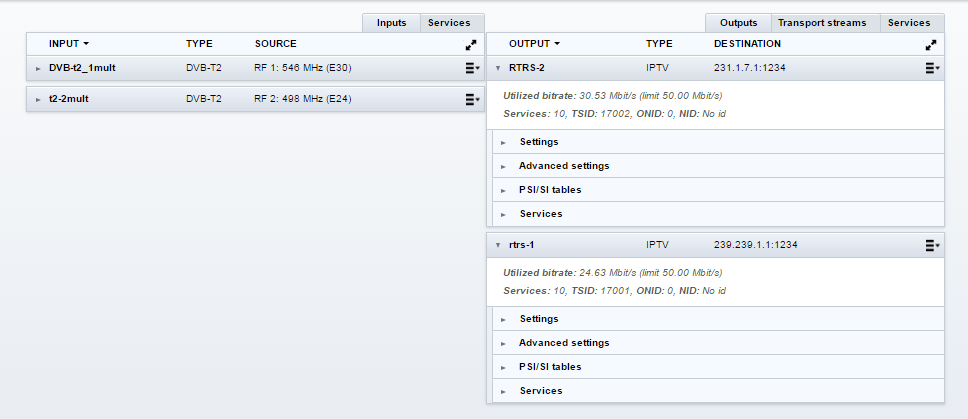
Task: Open the hamburger menu for rtrs-1 output
Action: coord(932,245)
